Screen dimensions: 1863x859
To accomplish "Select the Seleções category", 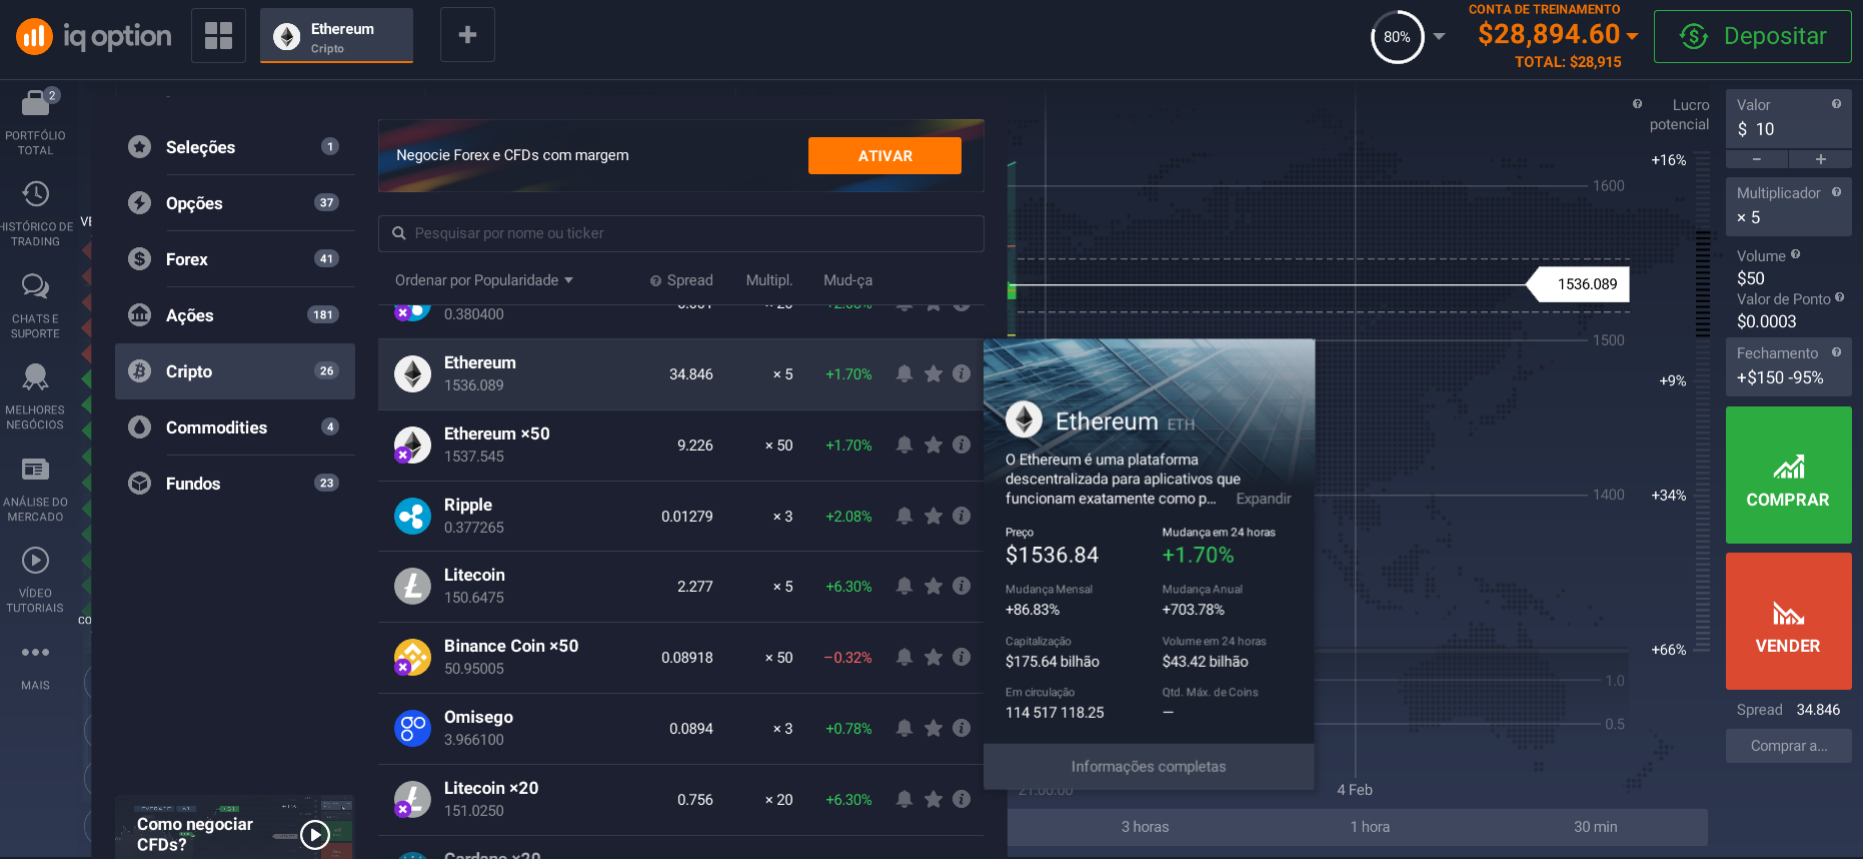I will point(235,147).
